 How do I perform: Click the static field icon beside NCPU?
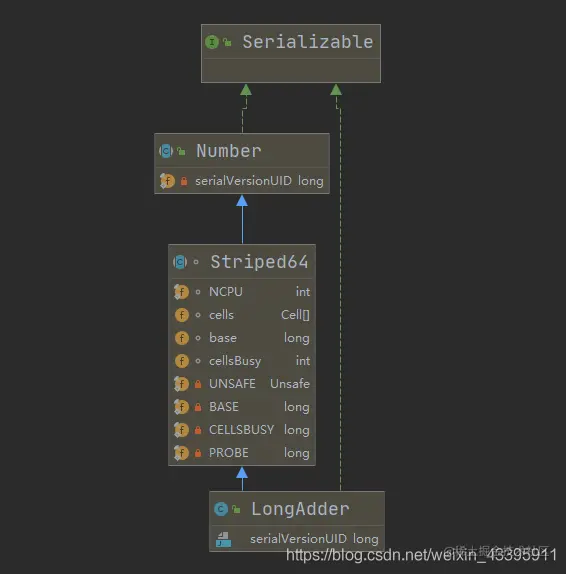[x=181, y=292]
